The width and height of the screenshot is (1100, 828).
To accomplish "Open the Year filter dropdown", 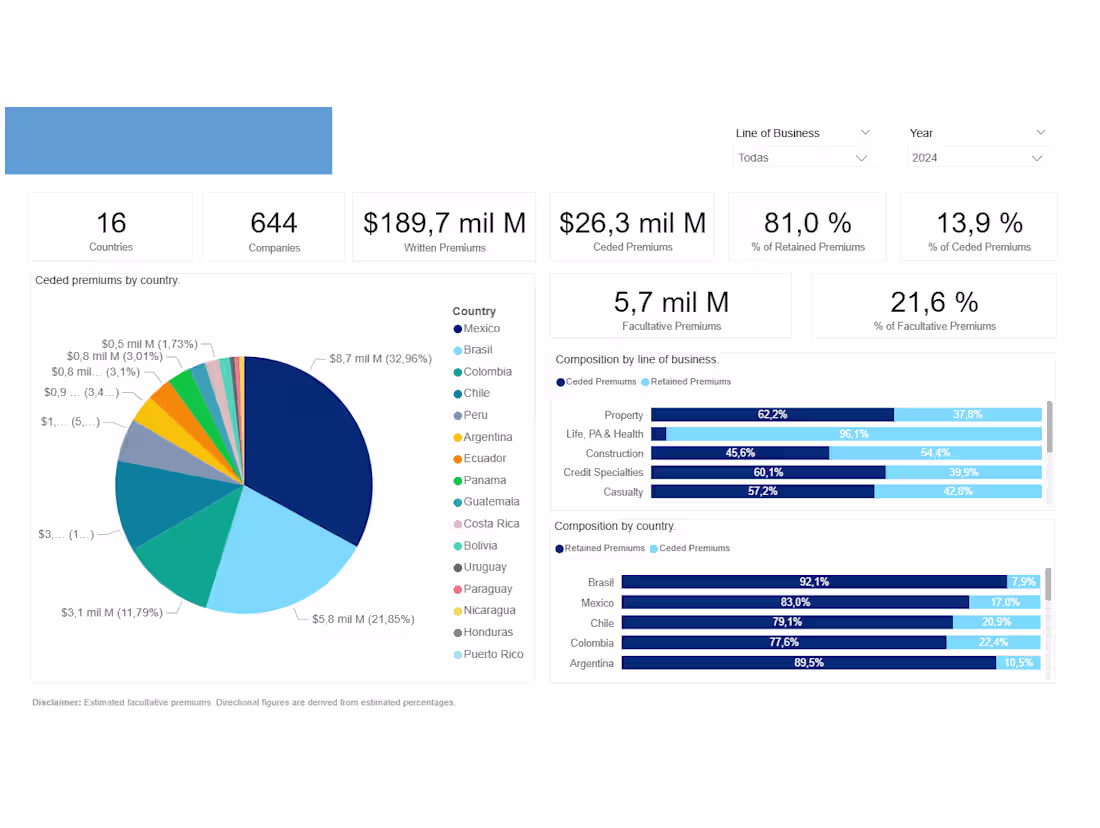I will click(1038, 132).
